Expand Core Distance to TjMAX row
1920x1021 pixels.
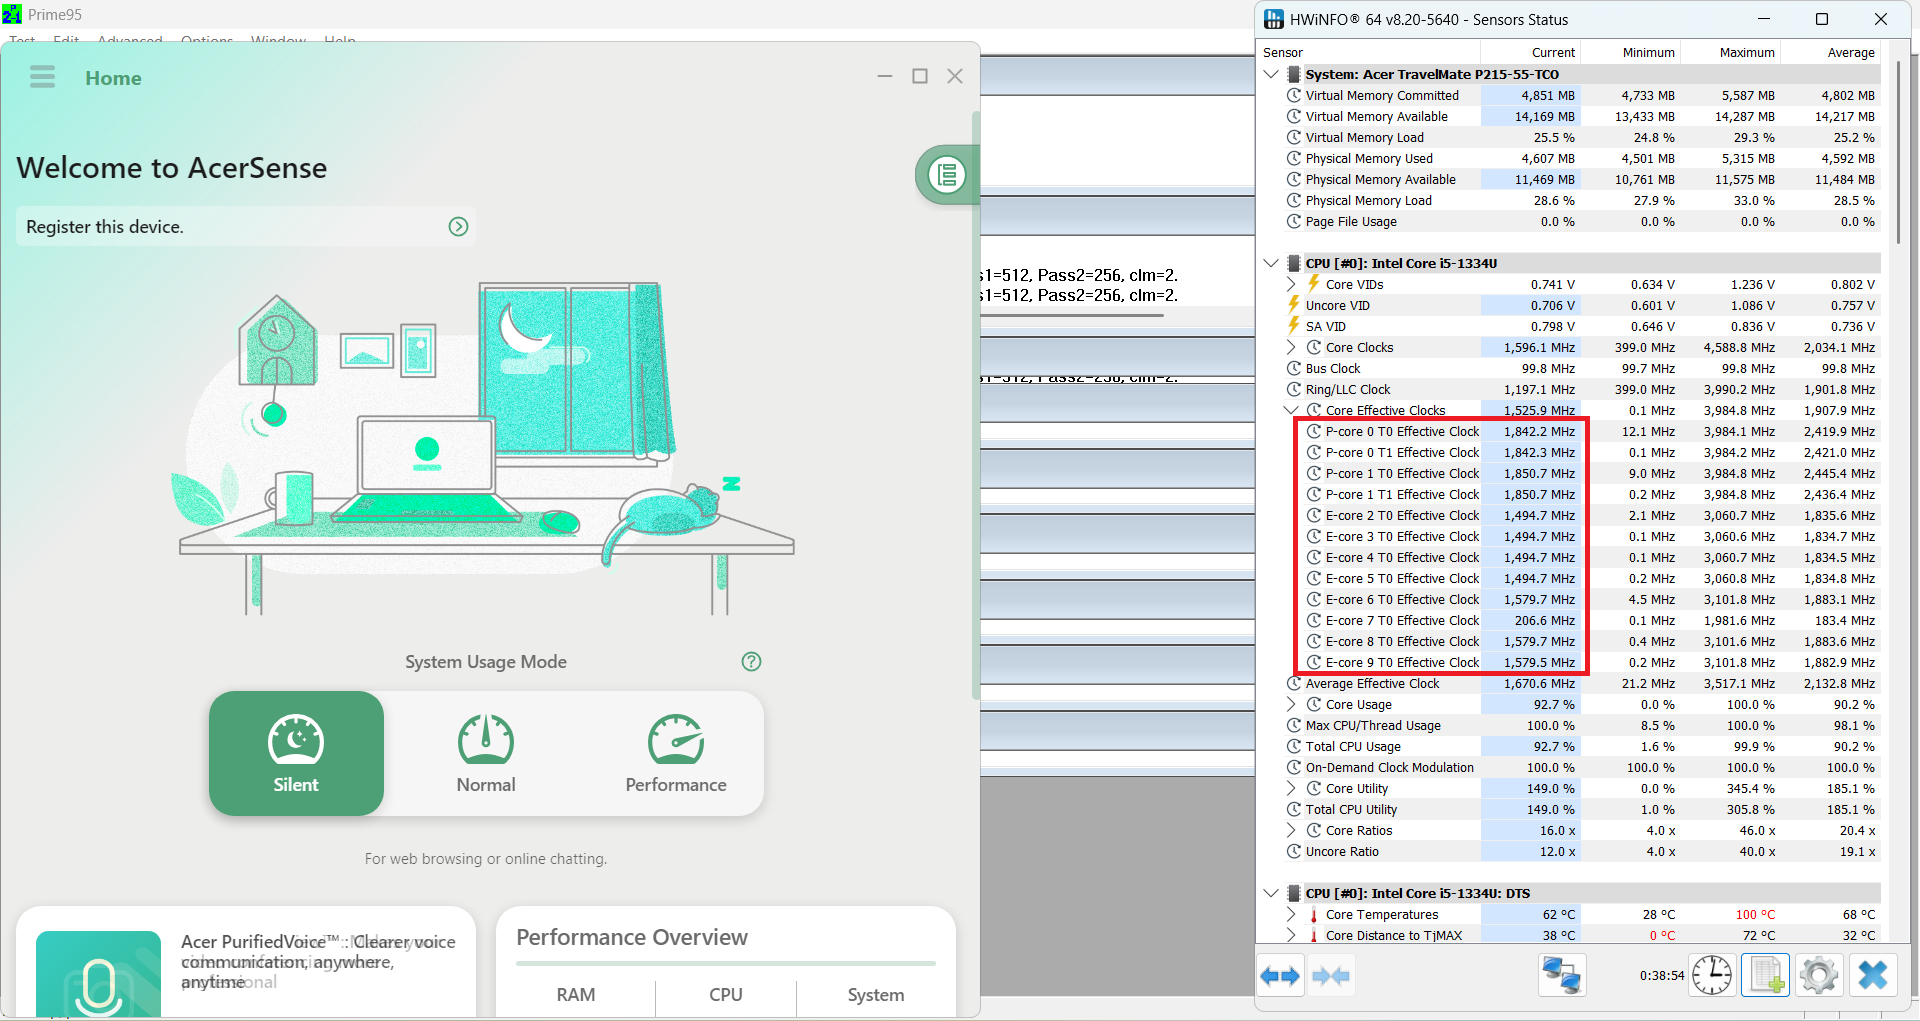[1291, 935]
